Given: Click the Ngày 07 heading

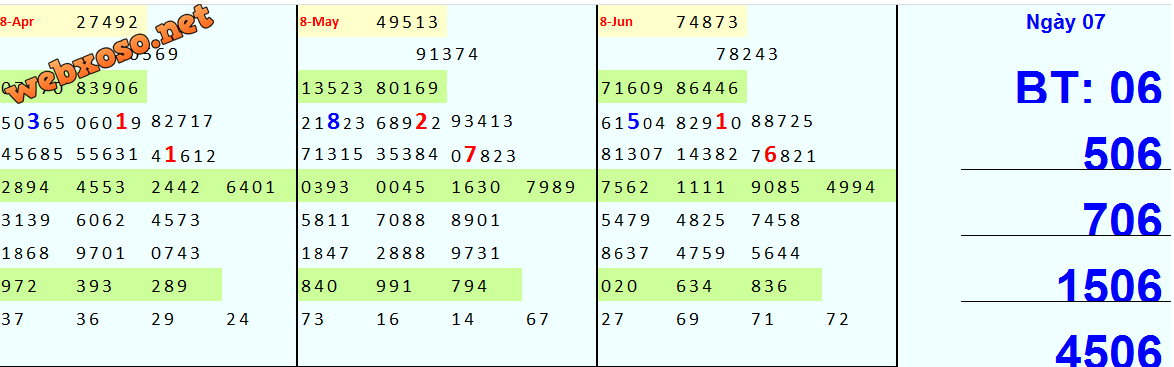Looking at the screenshot, I should [x=1065, y=22].
